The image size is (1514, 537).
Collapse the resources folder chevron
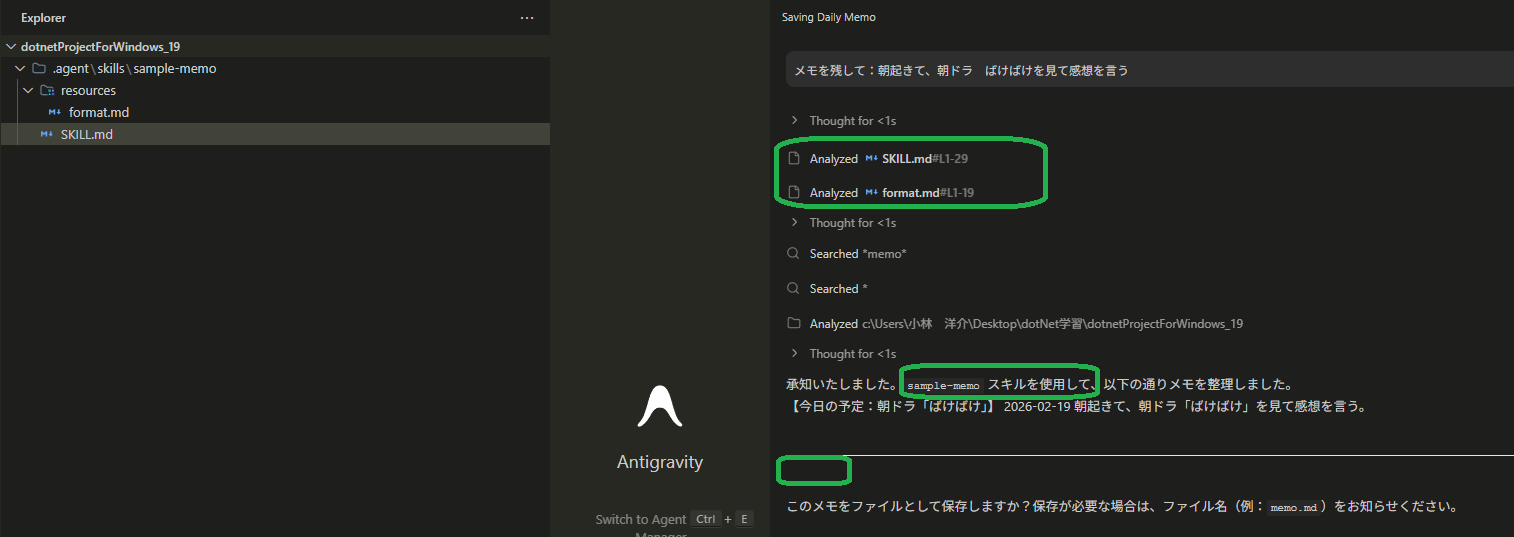(x=28, y=91)
